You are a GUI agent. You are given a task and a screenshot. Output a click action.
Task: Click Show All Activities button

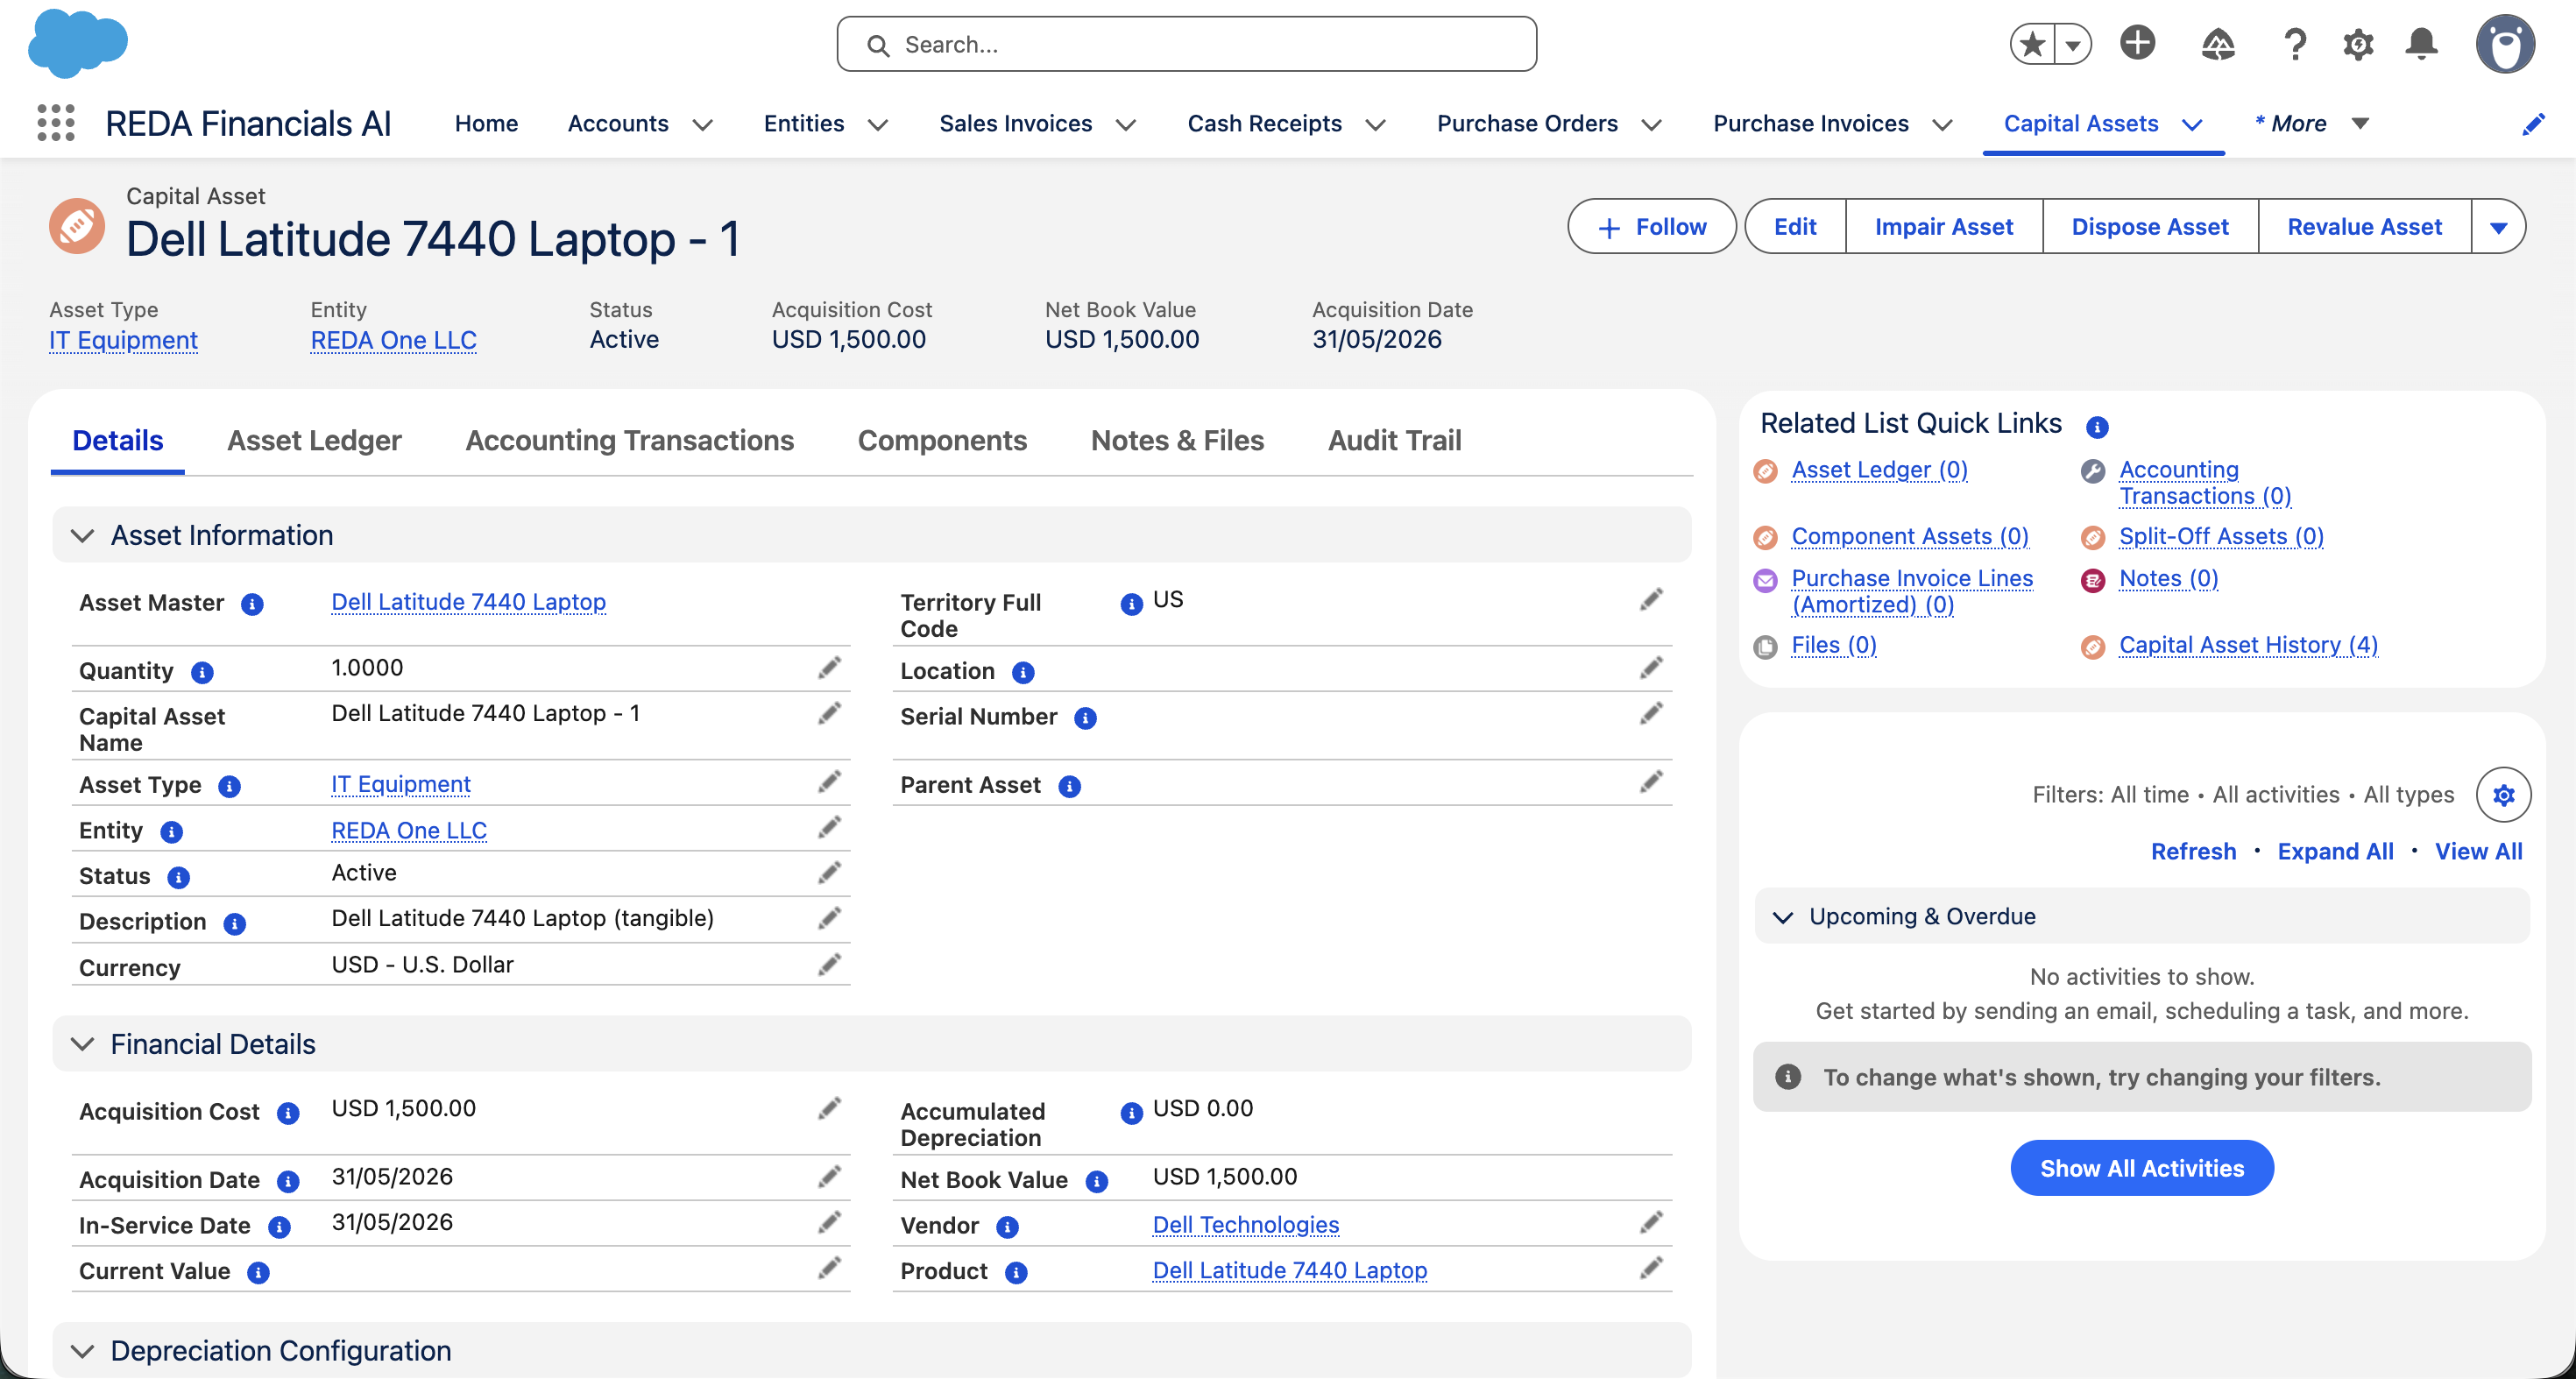click(x=2142, y=1168)
